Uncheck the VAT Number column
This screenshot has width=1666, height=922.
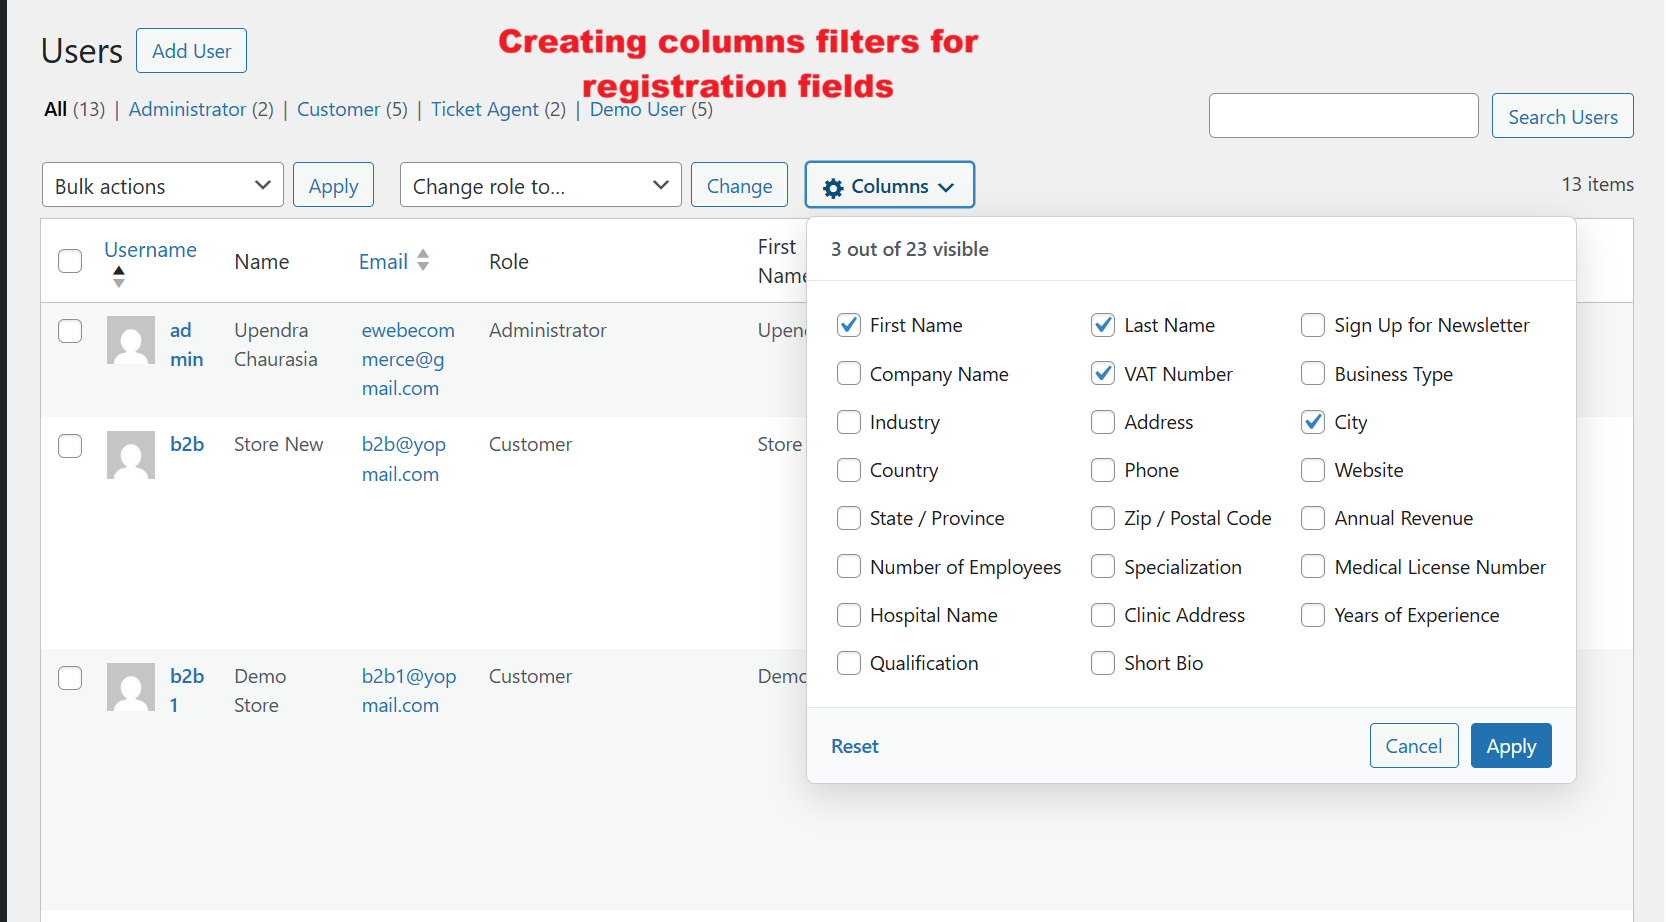tap(1103, 373)
